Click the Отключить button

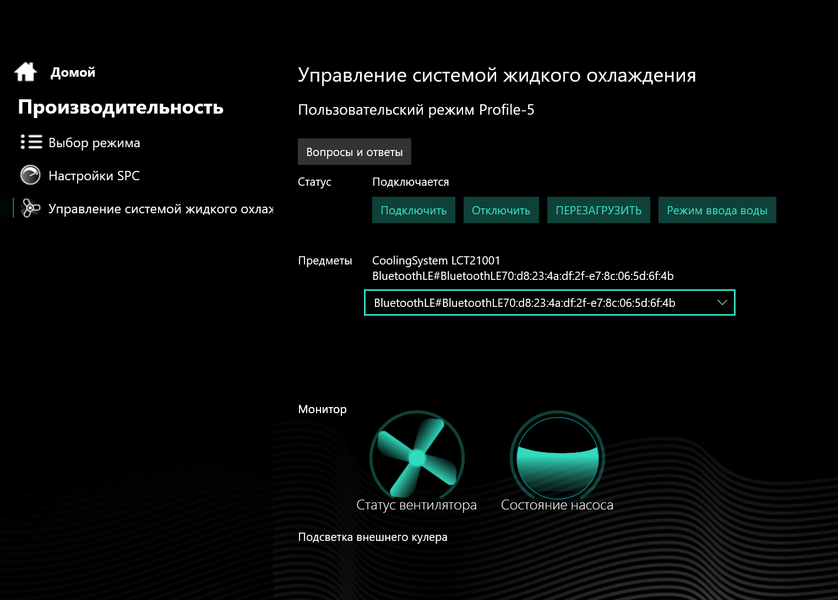click(x=501, y=210)
